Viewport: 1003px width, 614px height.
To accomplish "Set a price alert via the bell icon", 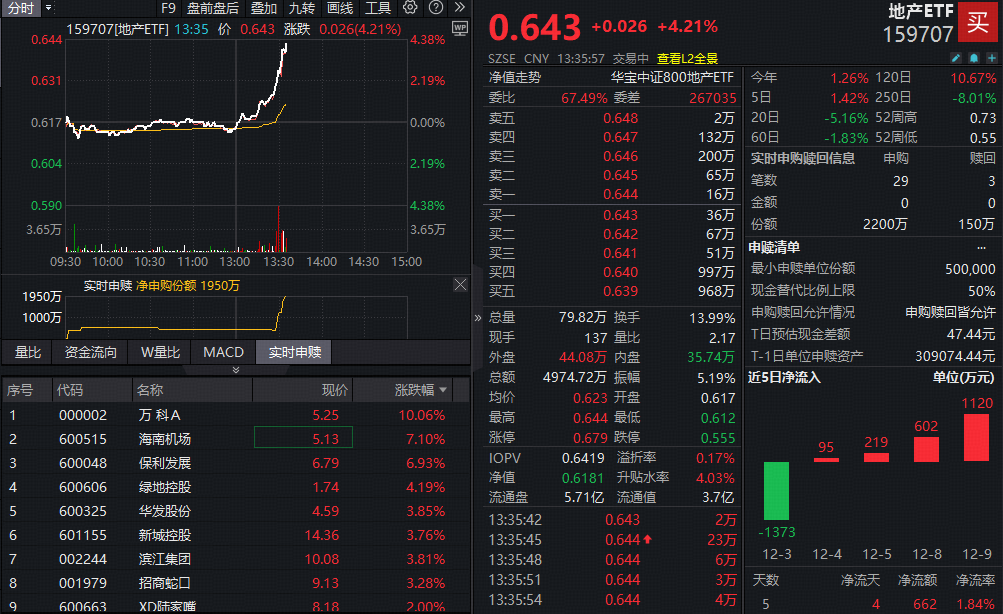I will point(975,57).
